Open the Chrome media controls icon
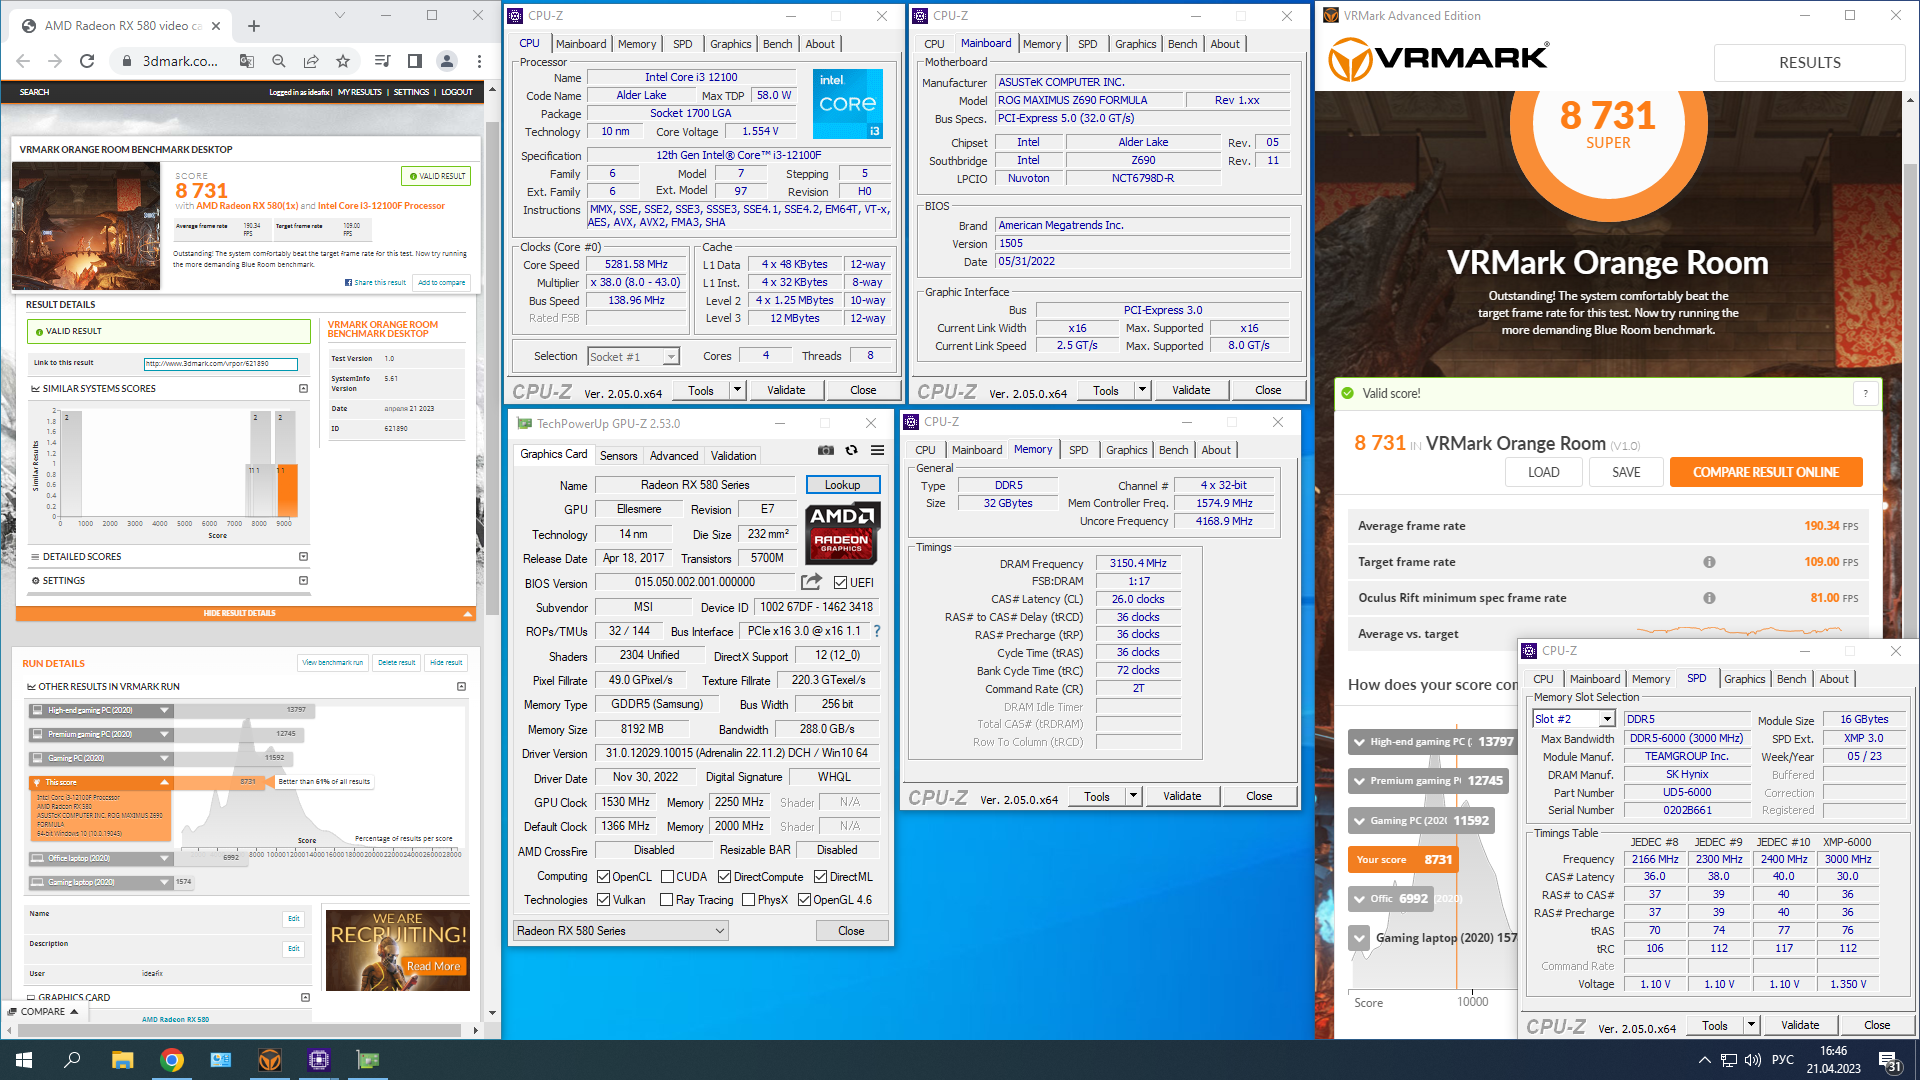1920x1080 pixels. point(382,61)
